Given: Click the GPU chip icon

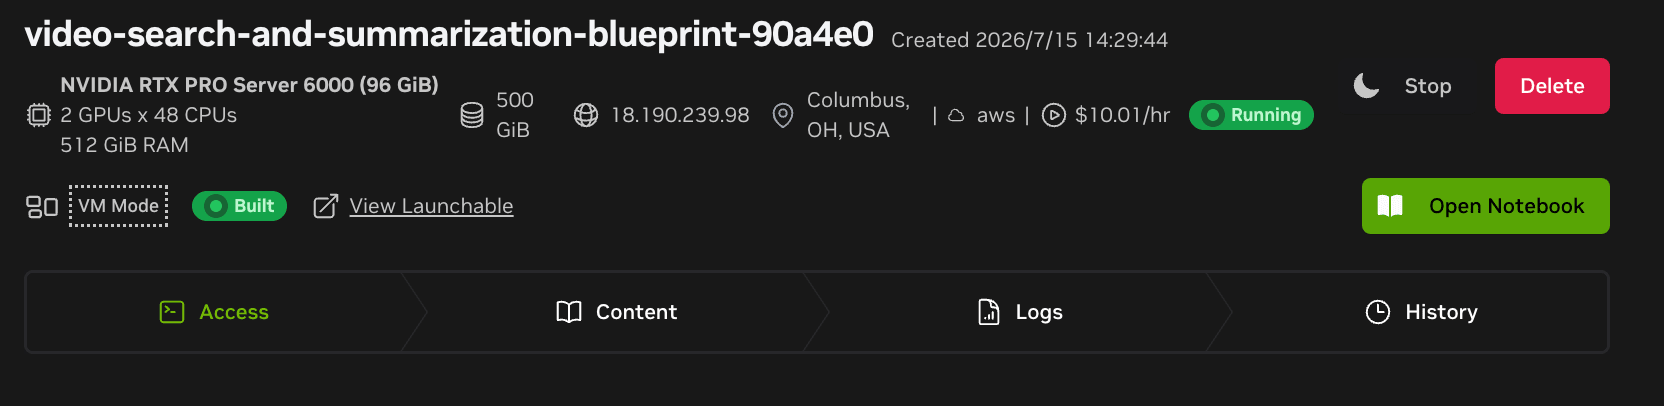Looking at the screenshot, I should (38, 115).
